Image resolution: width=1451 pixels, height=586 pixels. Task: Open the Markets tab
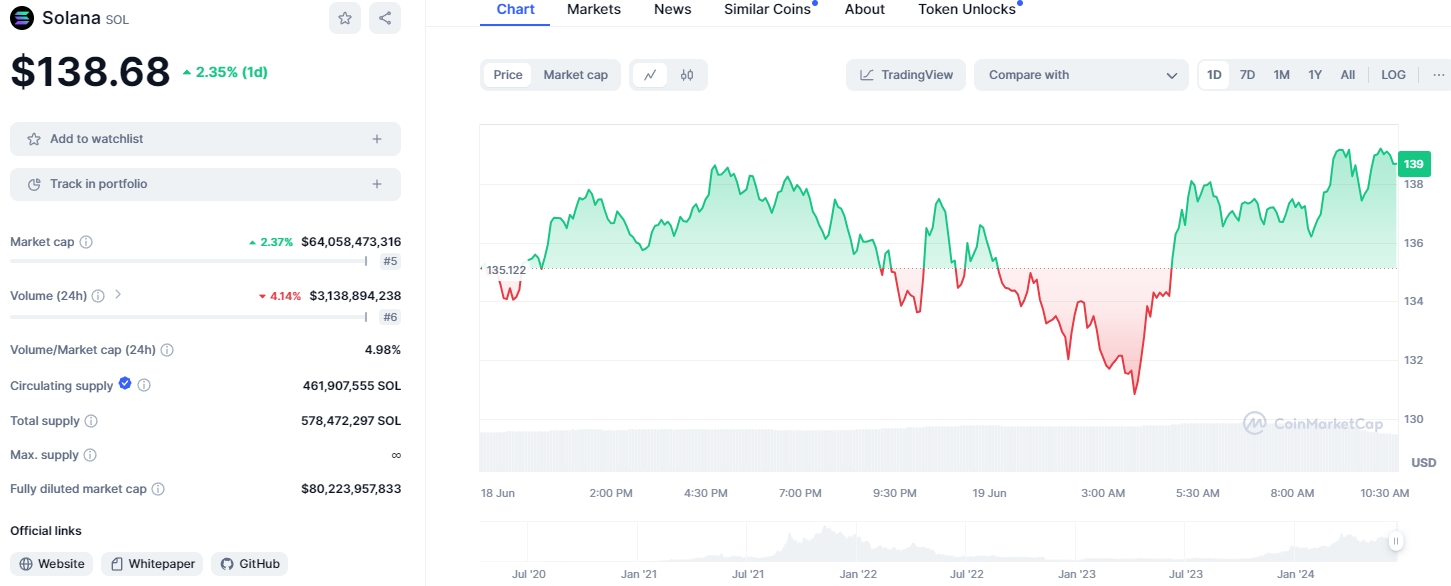[594, 10]
